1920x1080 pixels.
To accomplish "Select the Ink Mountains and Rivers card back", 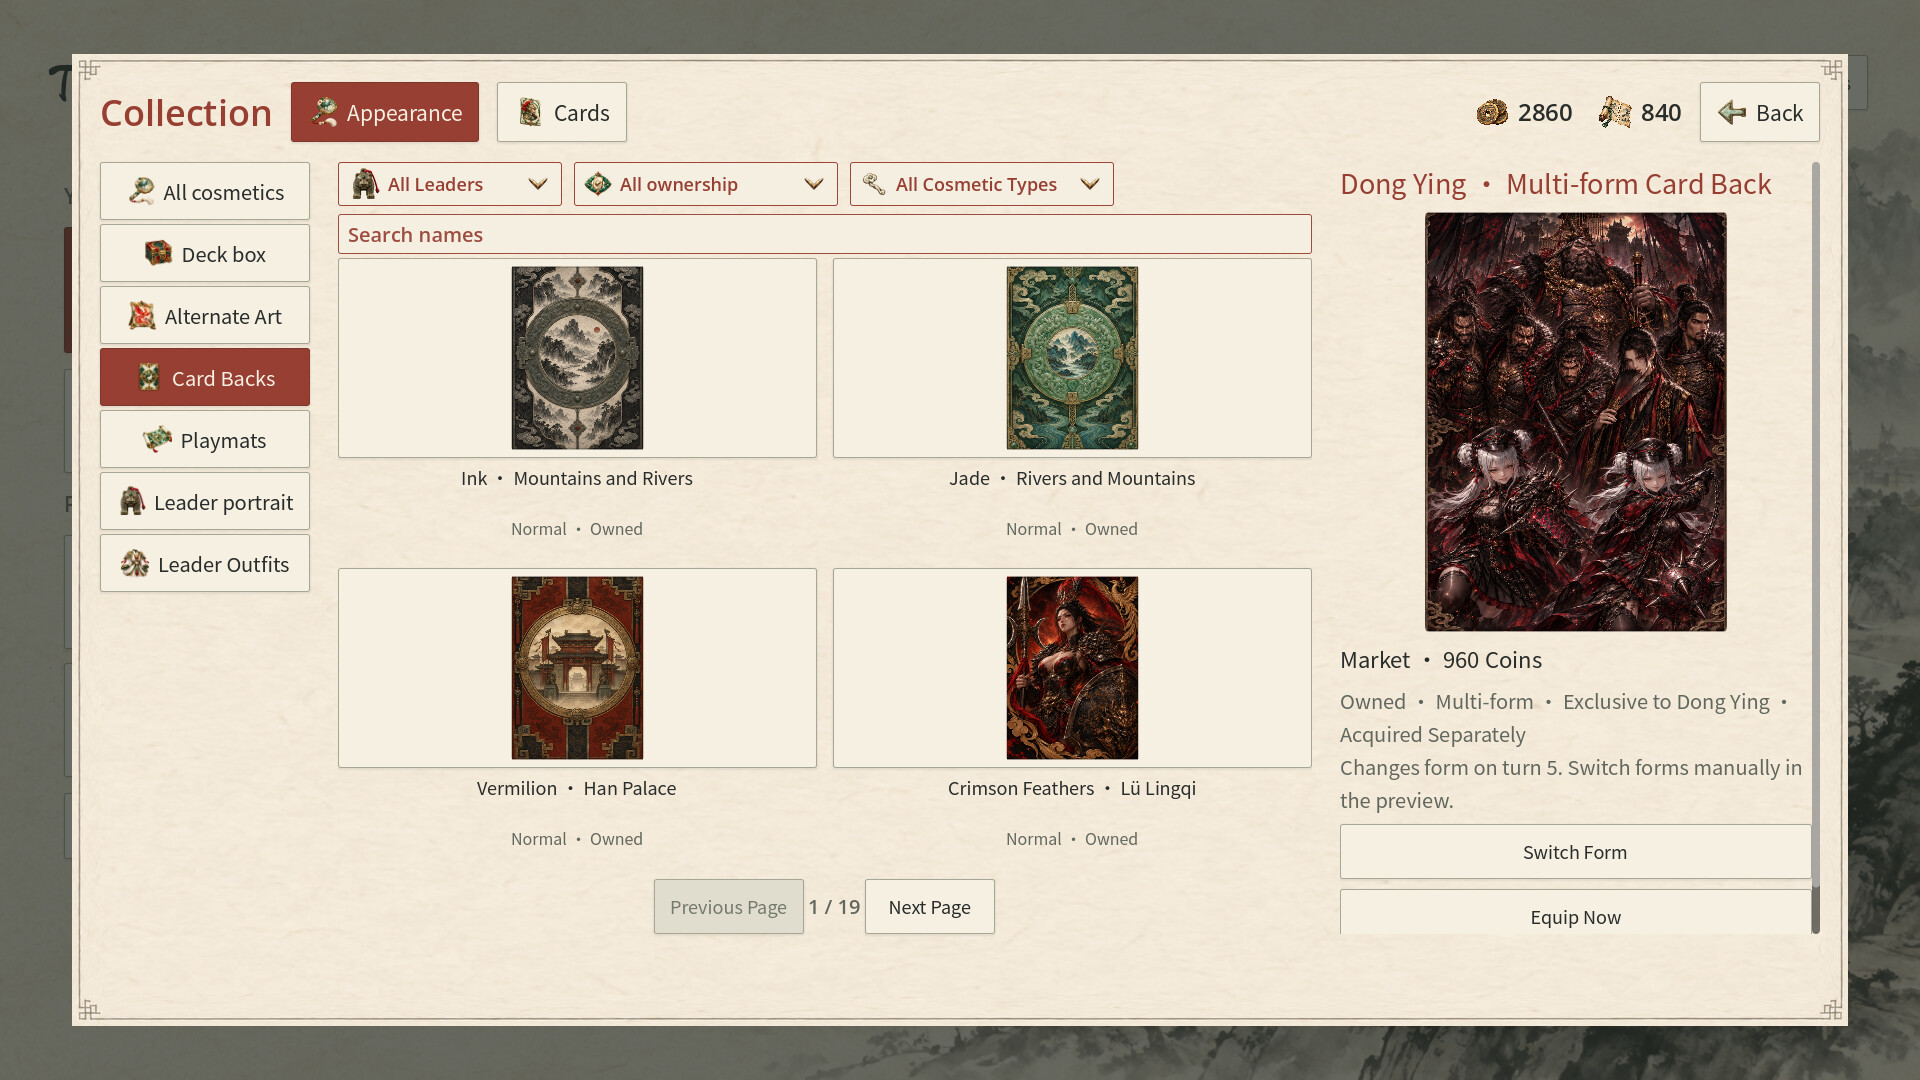I will pos(577,358).
